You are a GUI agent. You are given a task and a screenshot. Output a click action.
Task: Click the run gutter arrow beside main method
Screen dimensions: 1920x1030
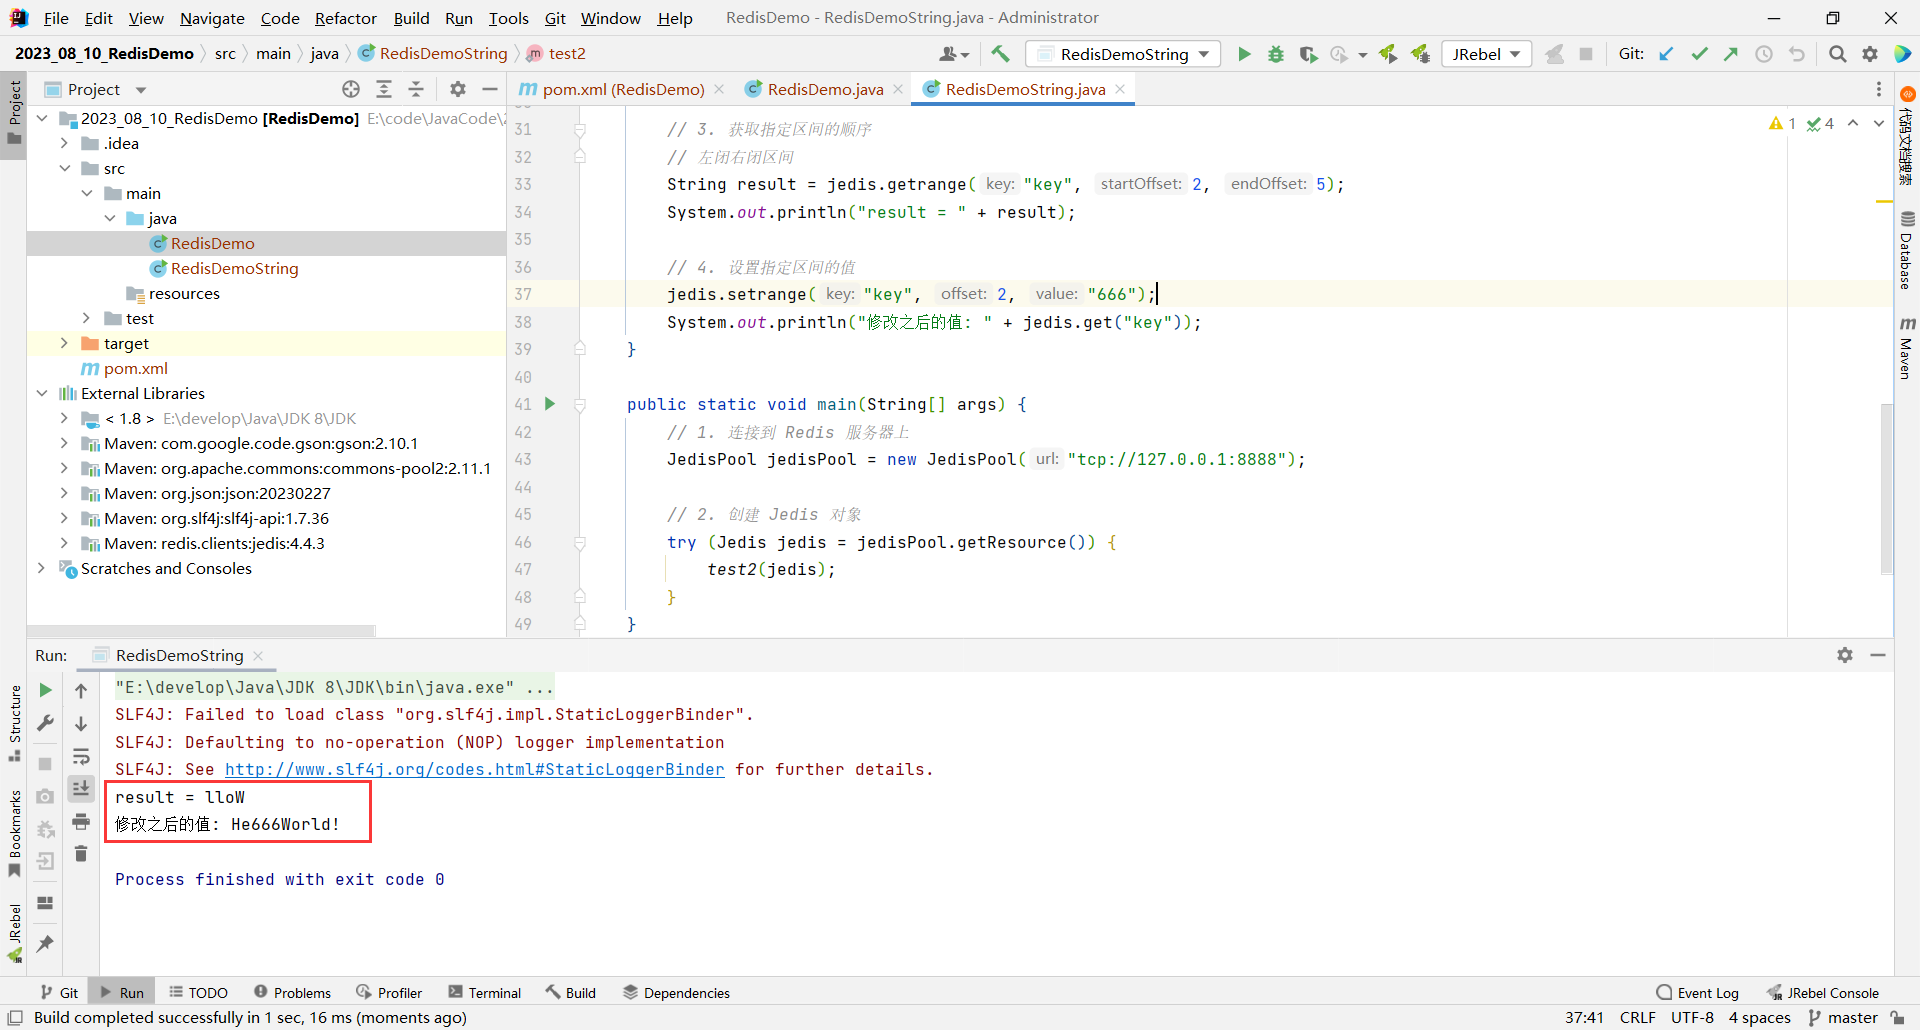550,404
